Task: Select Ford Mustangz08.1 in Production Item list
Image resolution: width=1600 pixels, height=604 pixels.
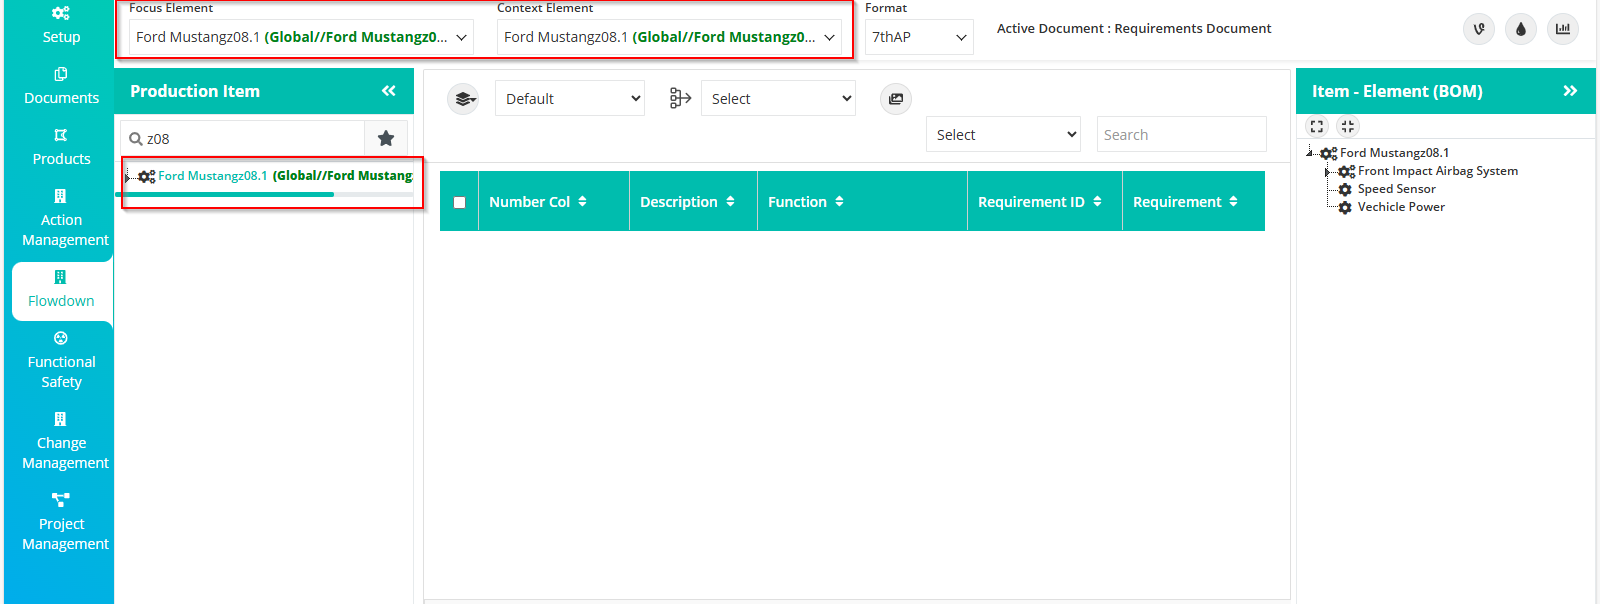Action: tap(285, 176)
